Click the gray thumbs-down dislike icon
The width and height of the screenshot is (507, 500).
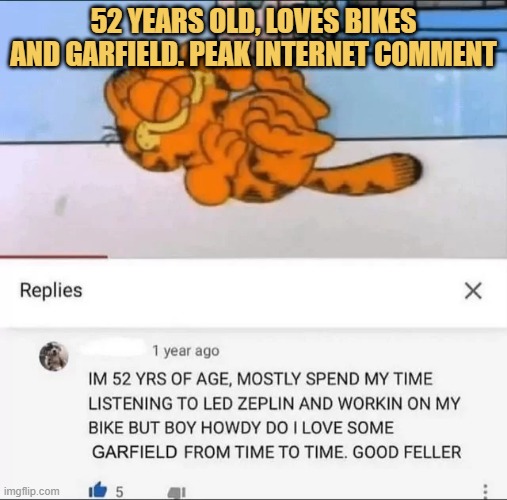click(x=176, y=493)
